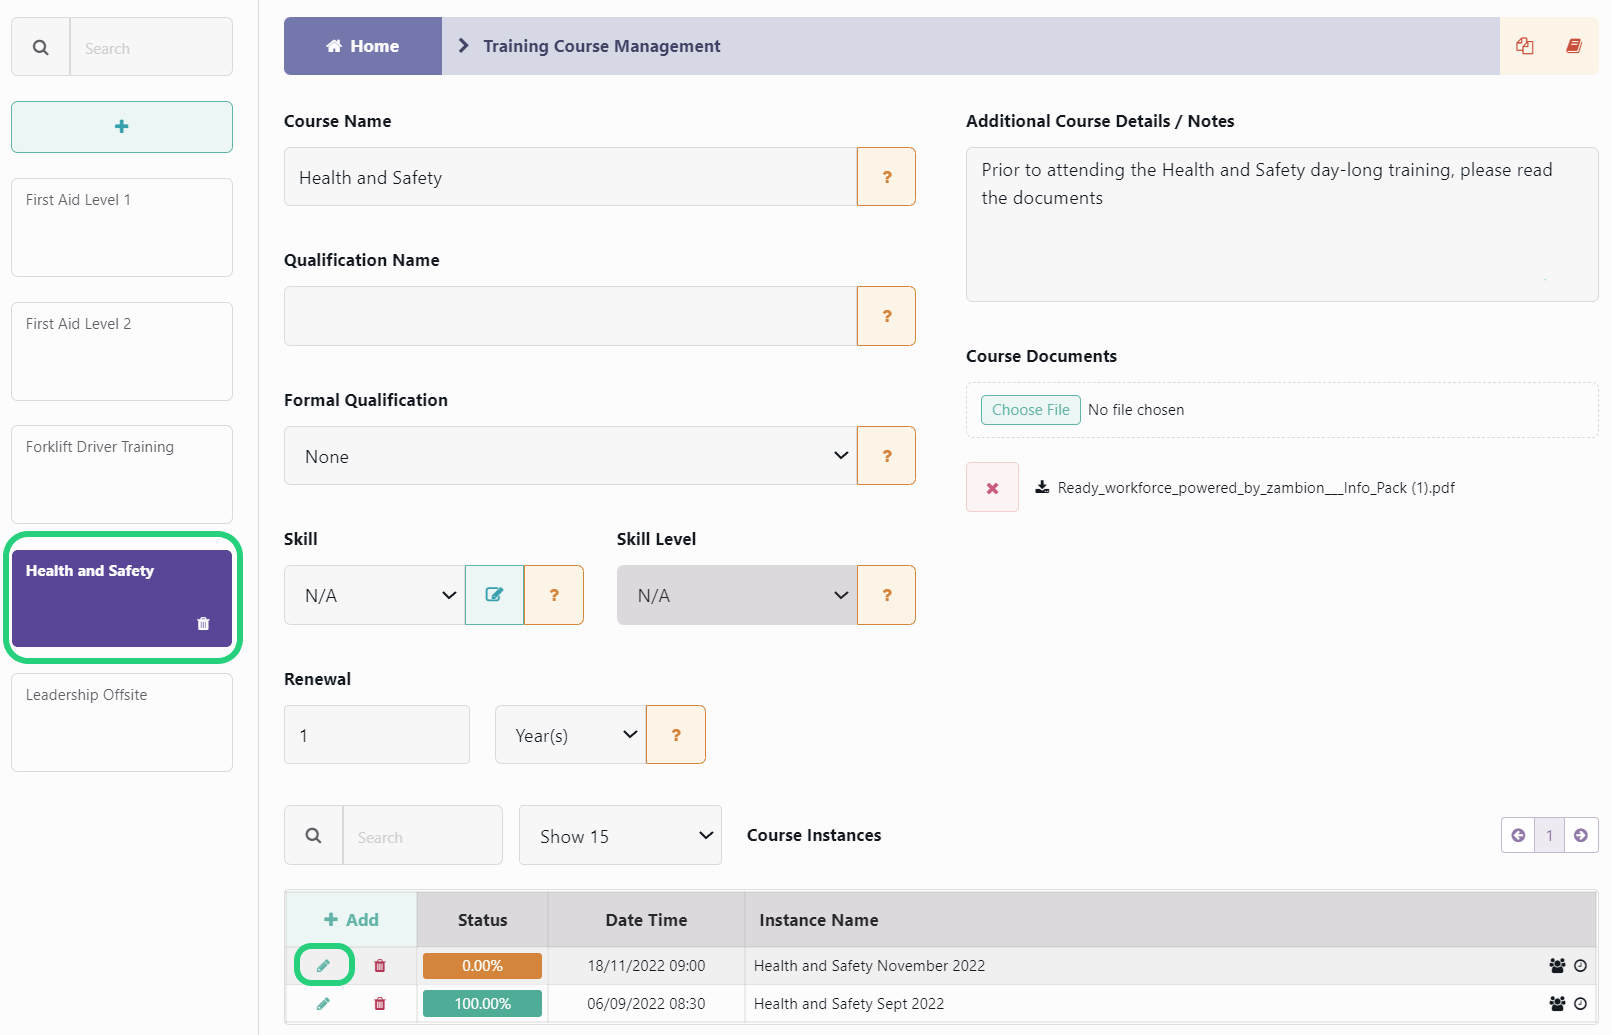Select Forklift Driver Training course
Image resolution: width=1612 pixels, height=1035 pixels.
[x=122, y=474]
